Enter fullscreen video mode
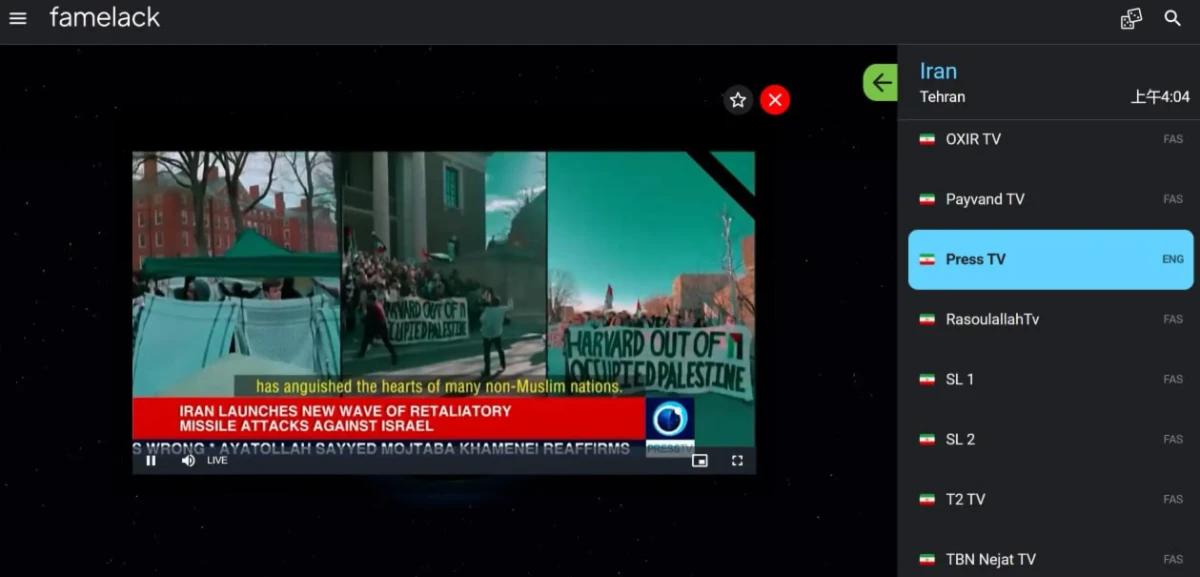1200x577 pixels. (x=737, y=461)
